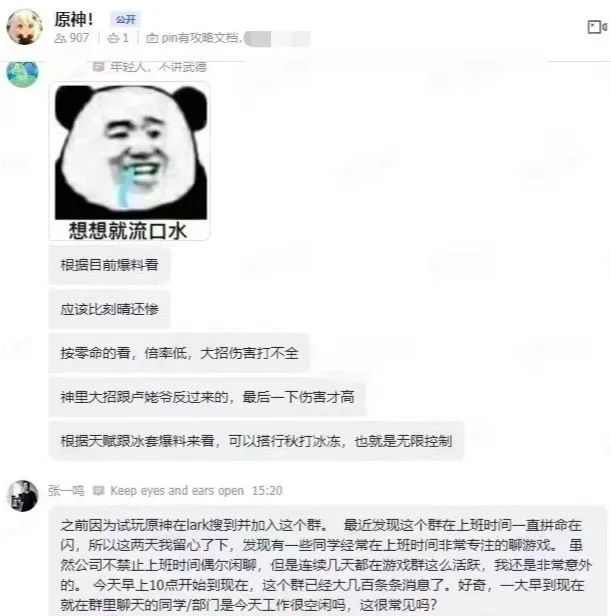Viewport: 611px width, 616px height.
Task: Start a video call in the group
Action: click(x=597, y=27)
